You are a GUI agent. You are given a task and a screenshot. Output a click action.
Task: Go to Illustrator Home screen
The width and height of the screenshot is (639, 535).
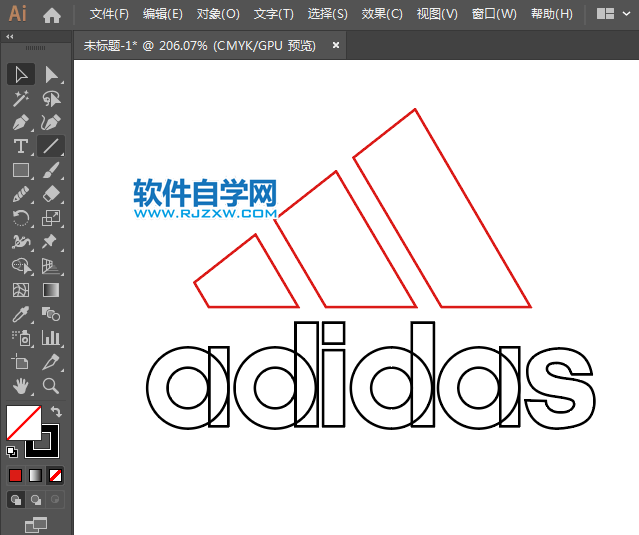[x=52, y=15]
